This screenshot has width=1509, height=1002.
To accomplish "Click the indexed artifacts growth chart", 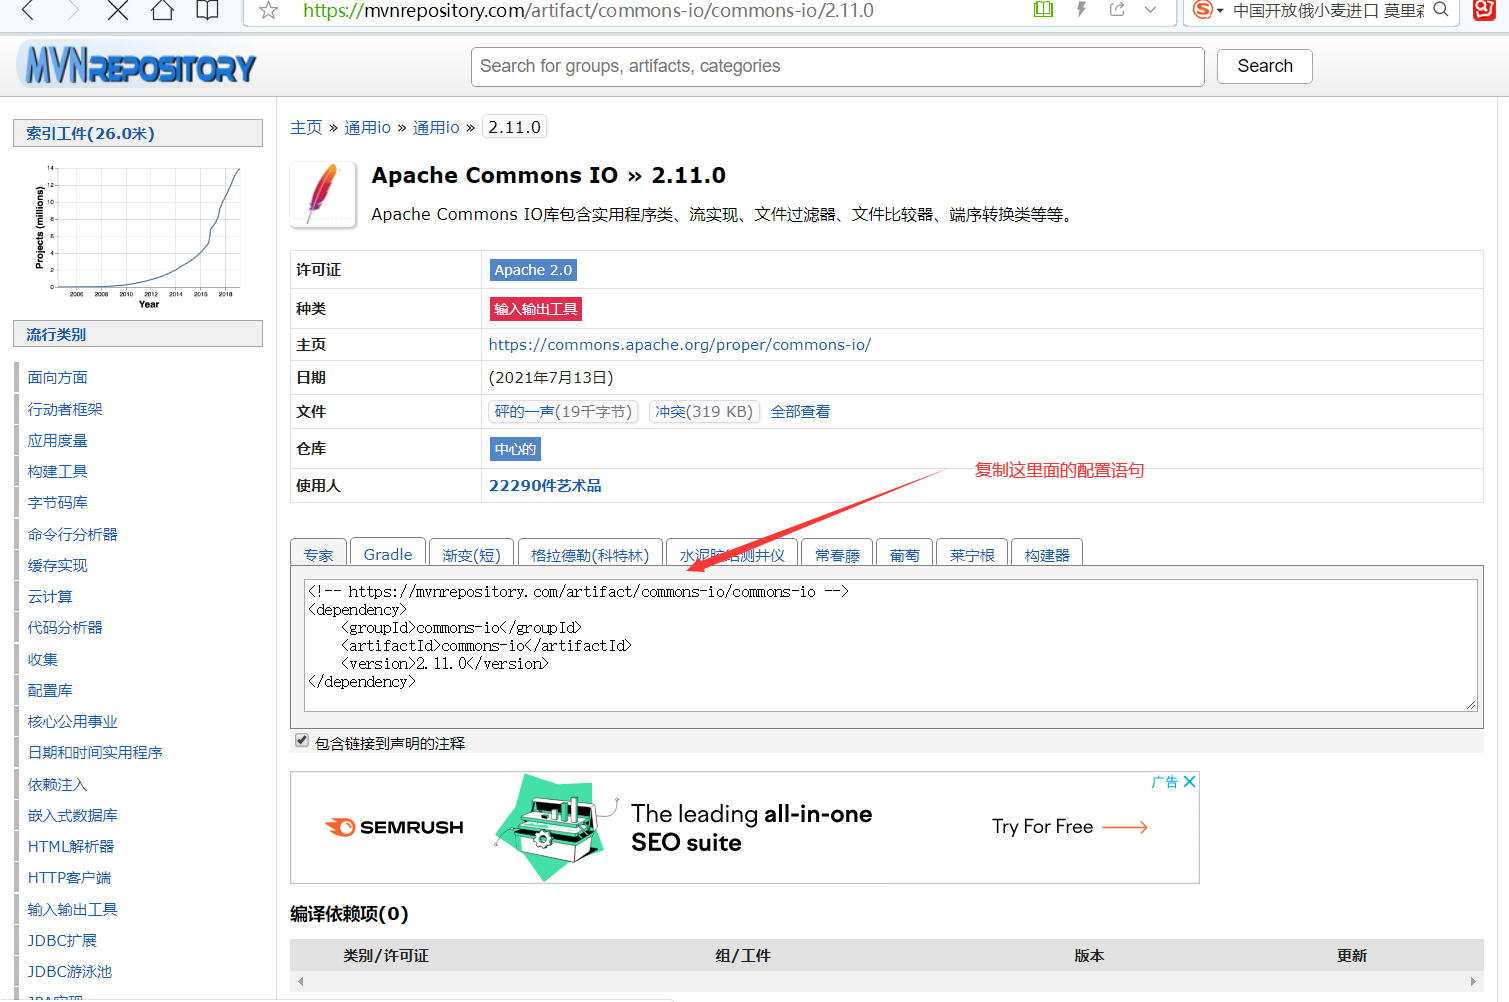I will [x=138, y=236].
